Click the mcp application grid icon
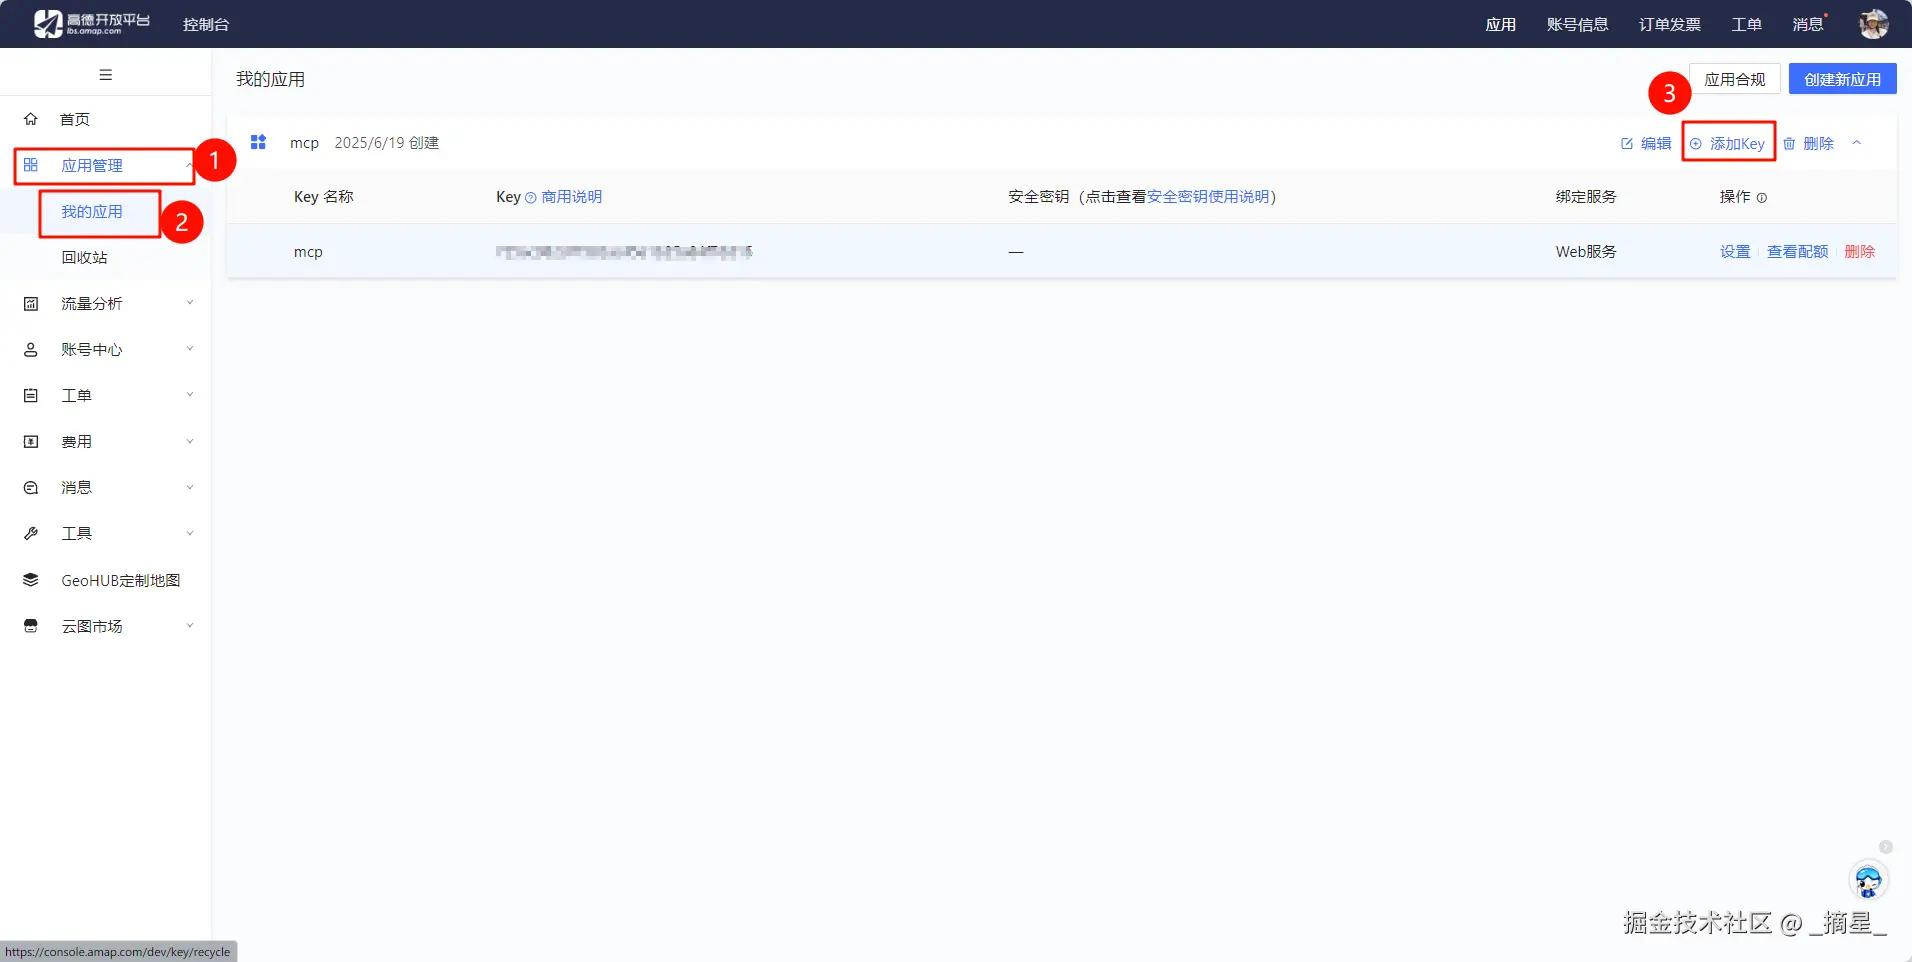The width and height of the screenshot is (1912, 962). pyautogui.click(x=258, y=142)
